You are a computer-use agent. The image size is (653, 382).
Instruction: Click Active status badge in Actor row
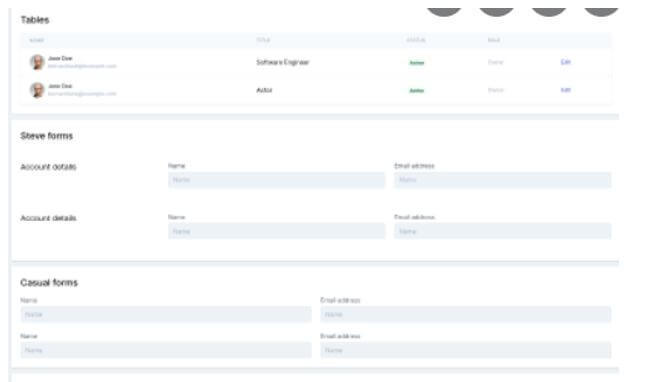click(416, 90)
